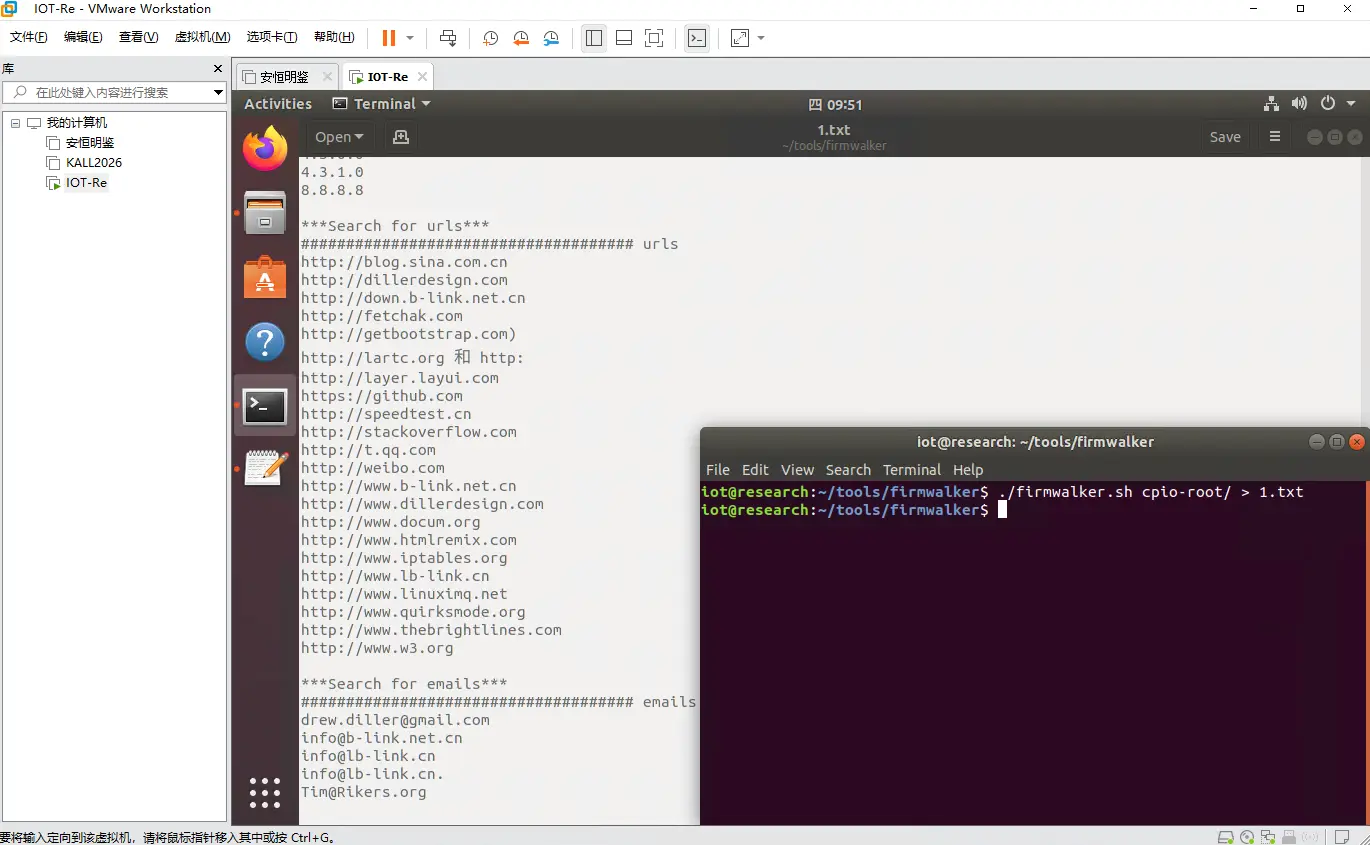Image resolution: width=1370 pixels, height=845 pixels.
Task: Show the applications grid
Action: (265, 792)
